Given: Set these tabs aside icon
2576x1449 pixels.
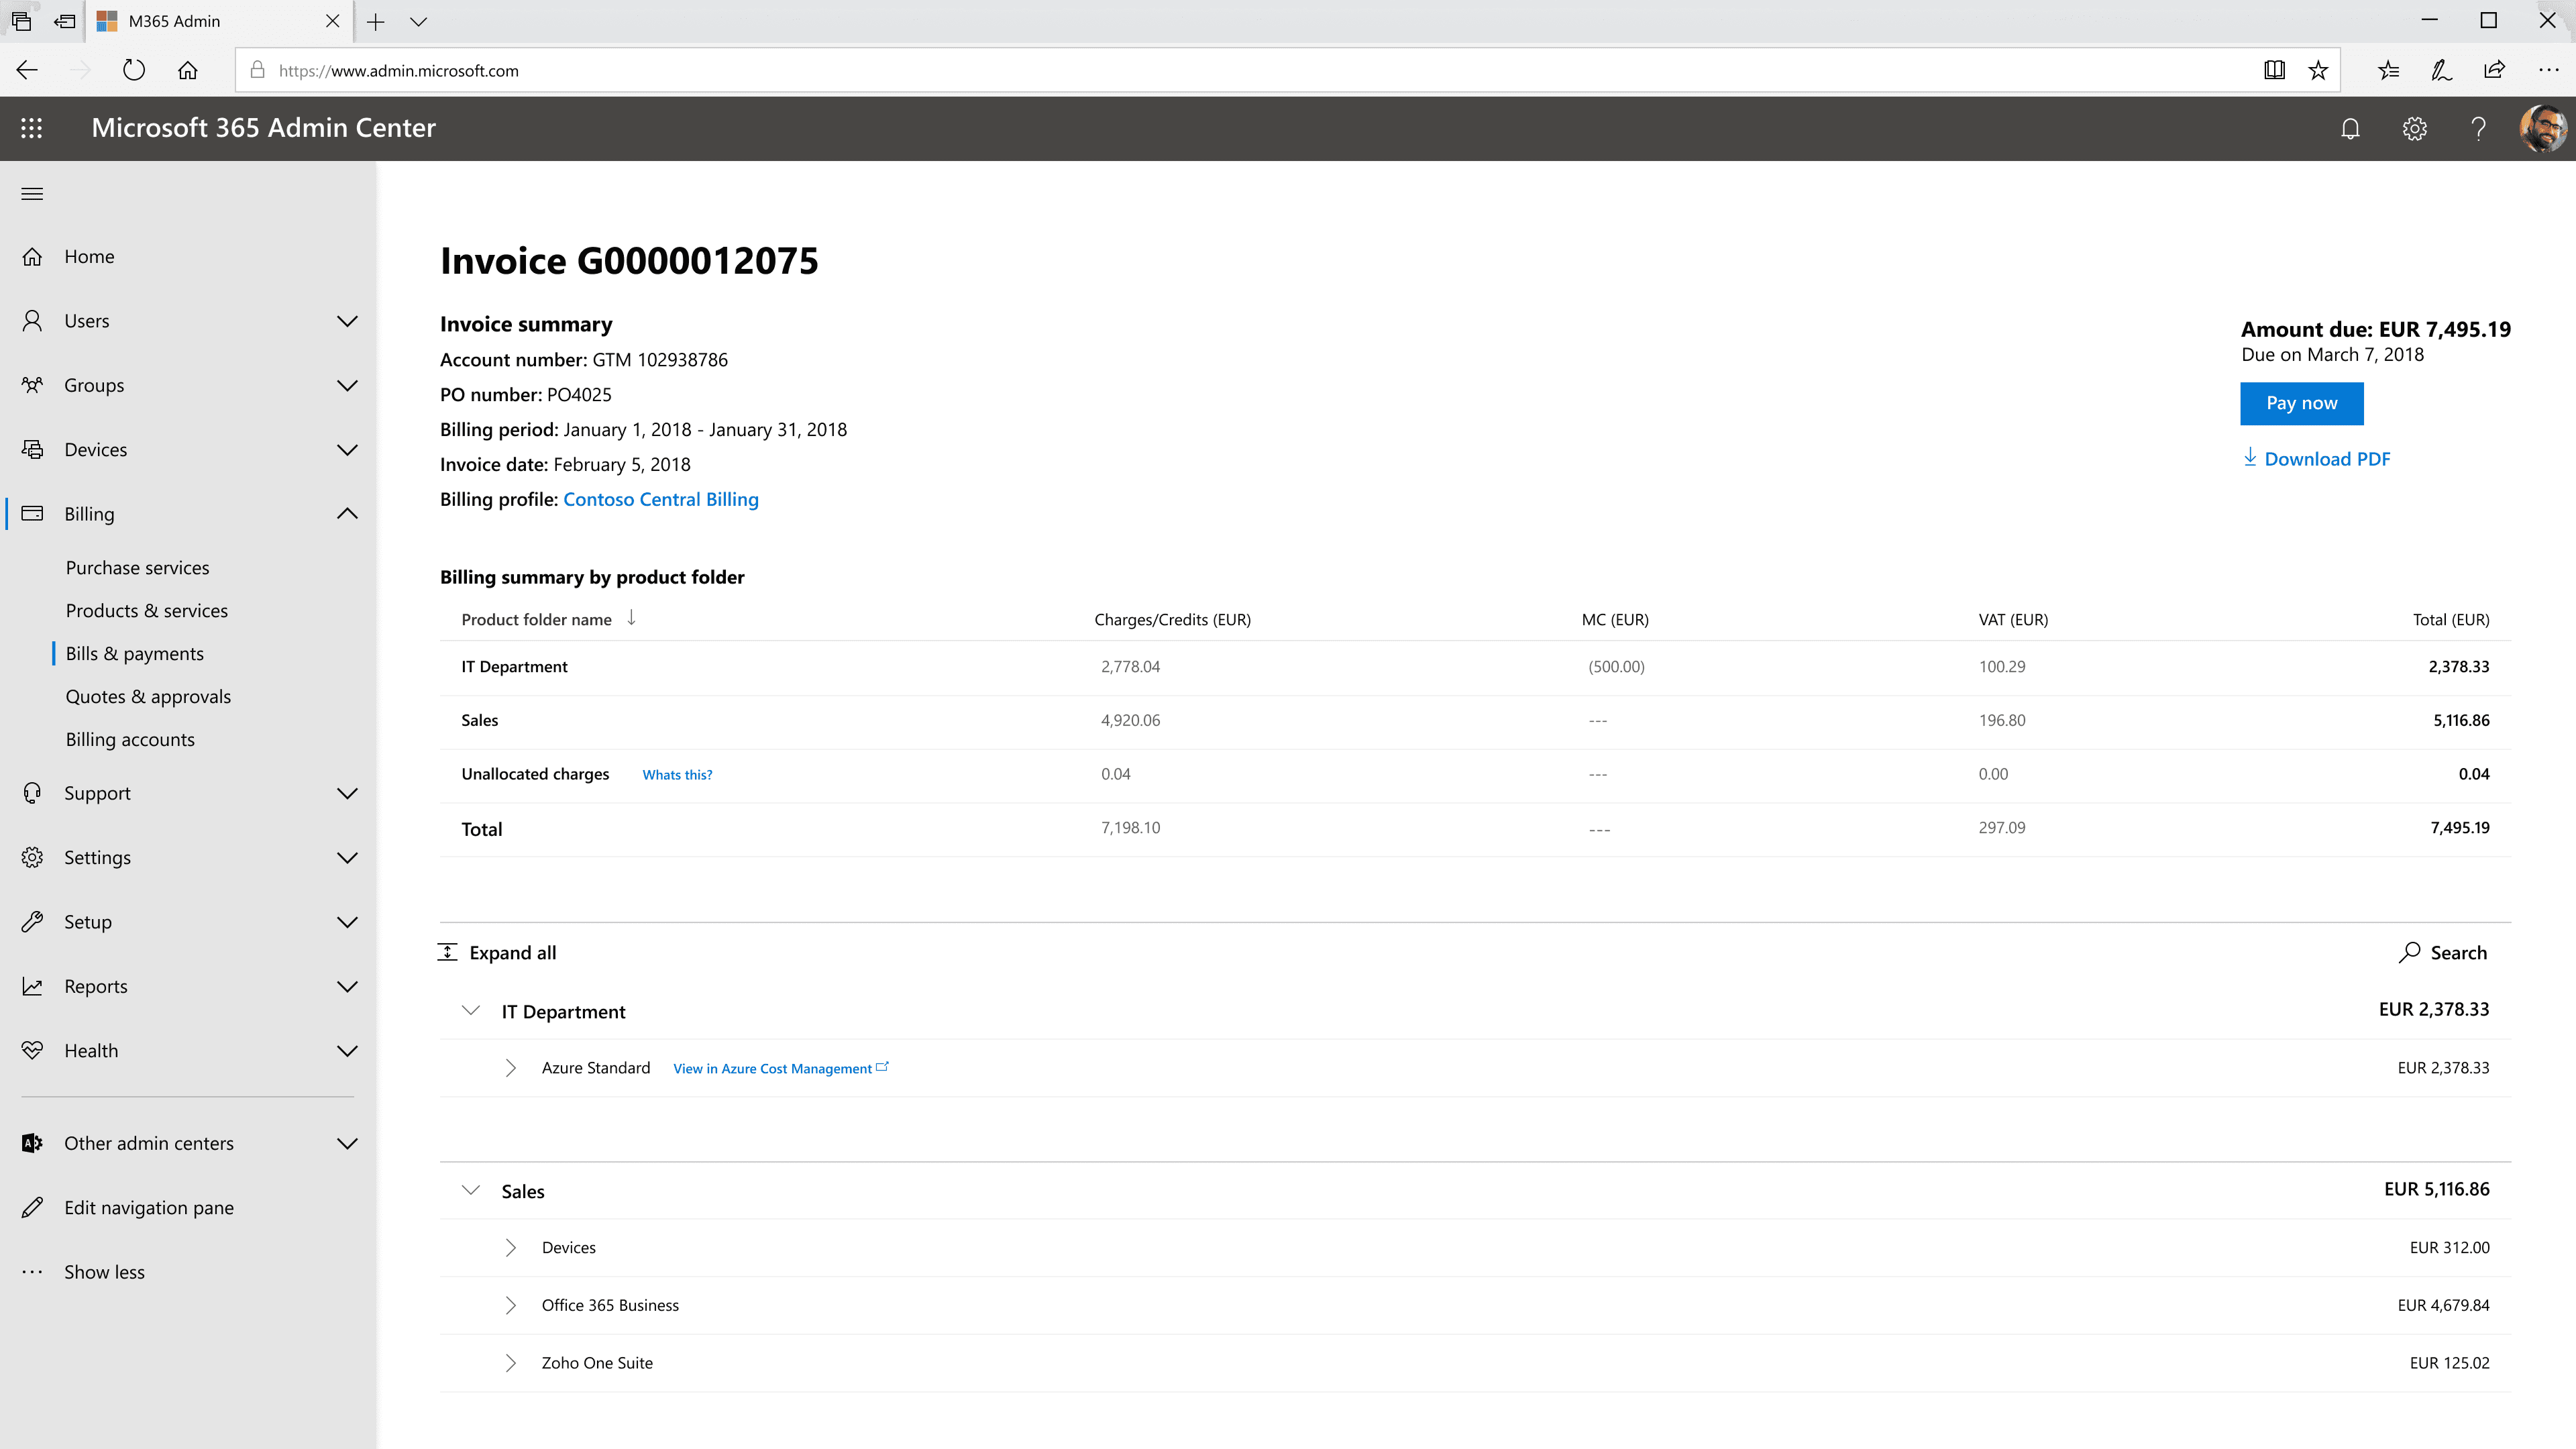Looking at the screenshot, I should click(x=65, y=21).
